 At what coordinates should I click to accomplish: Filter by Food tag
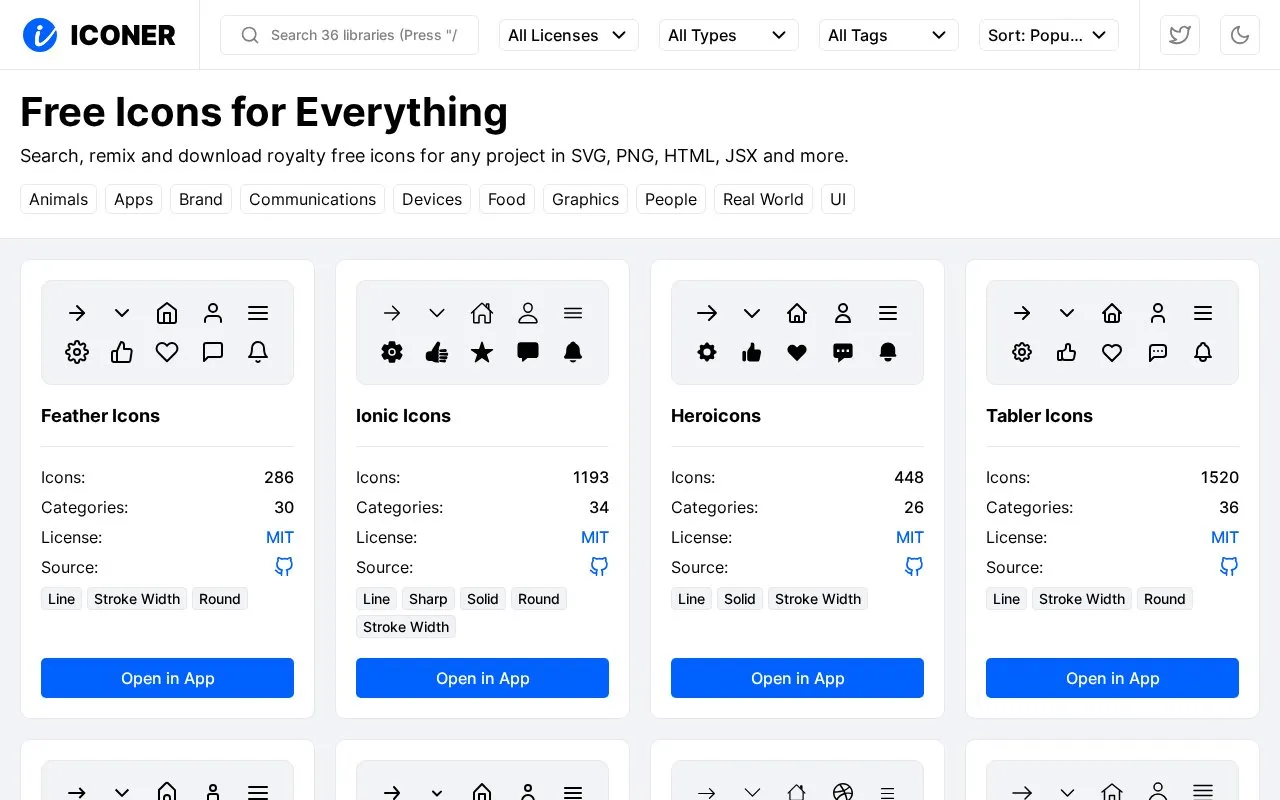[507, 199]
